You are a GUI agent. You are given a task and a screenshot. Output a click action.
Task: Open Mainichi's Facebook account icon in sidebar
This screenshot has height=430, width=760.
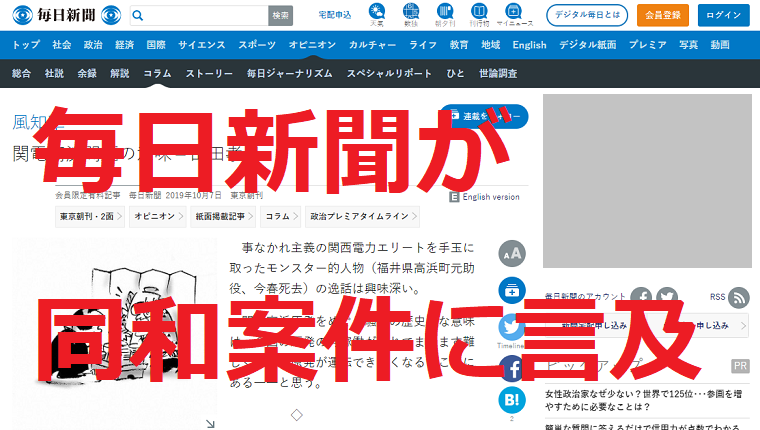(641, 297)
